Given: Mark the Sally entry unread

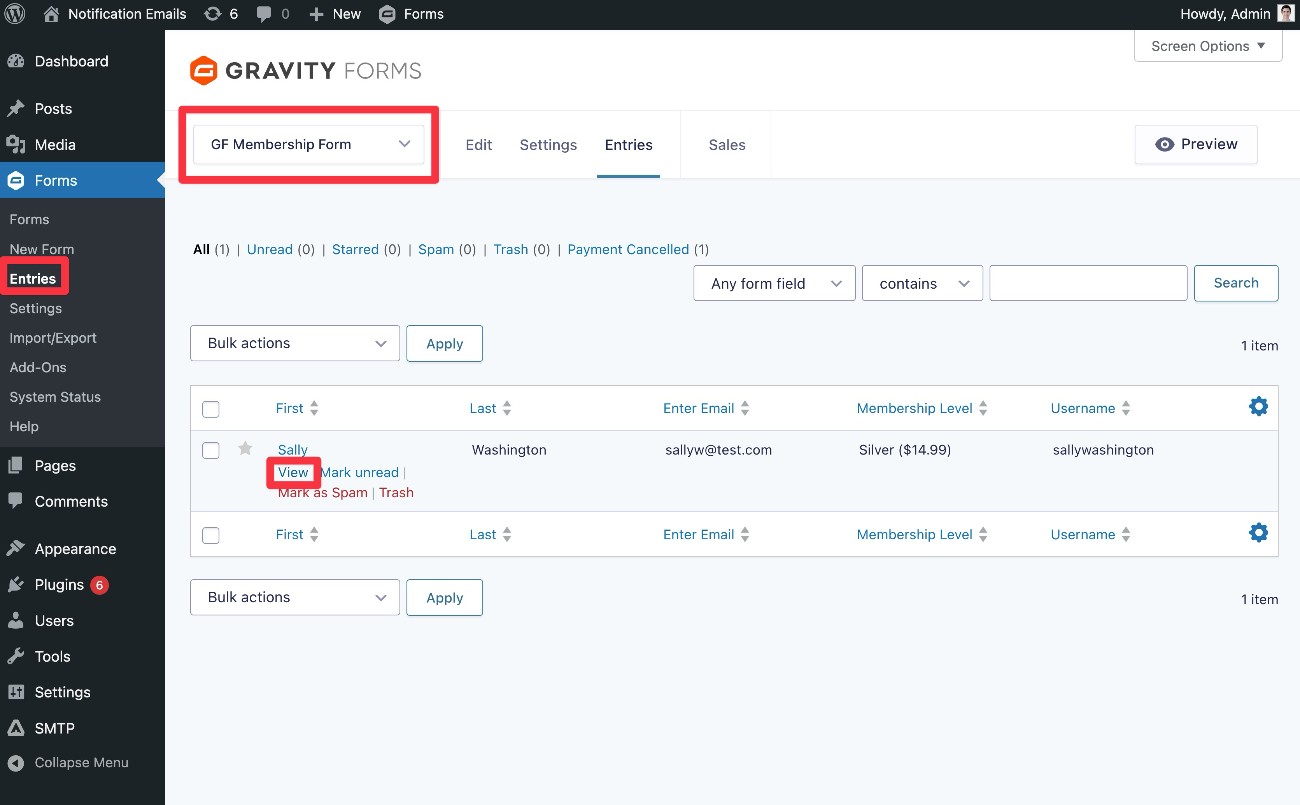Looking at the screenshot, I should (359, 472).
